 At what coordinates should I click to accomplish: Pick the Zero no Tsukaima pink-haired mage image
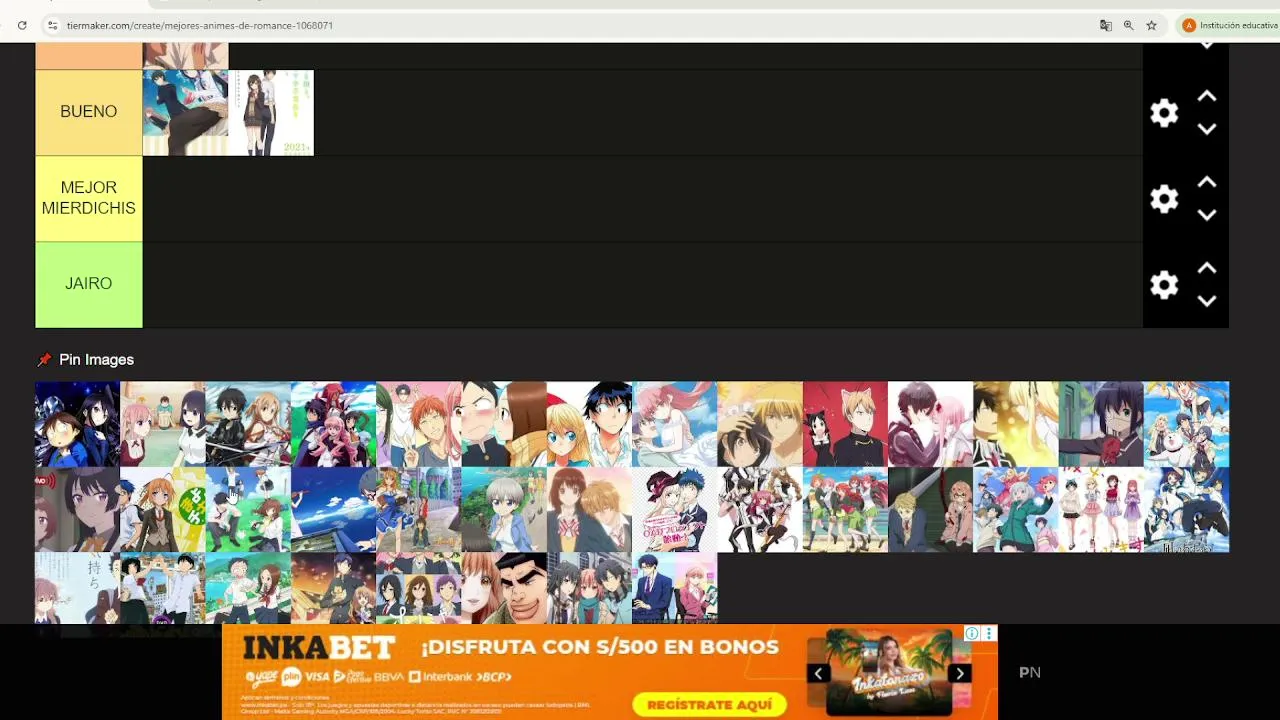click(333, 424)
